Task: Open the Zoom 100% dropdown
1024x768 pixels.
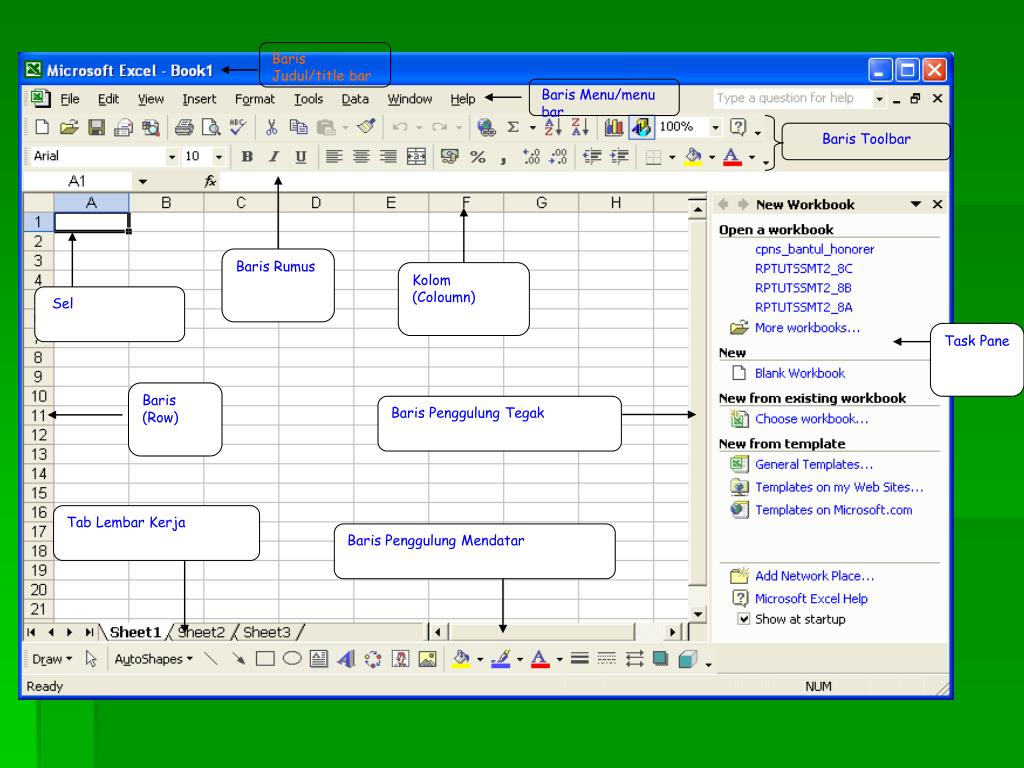Action: (x=716, y=127)
